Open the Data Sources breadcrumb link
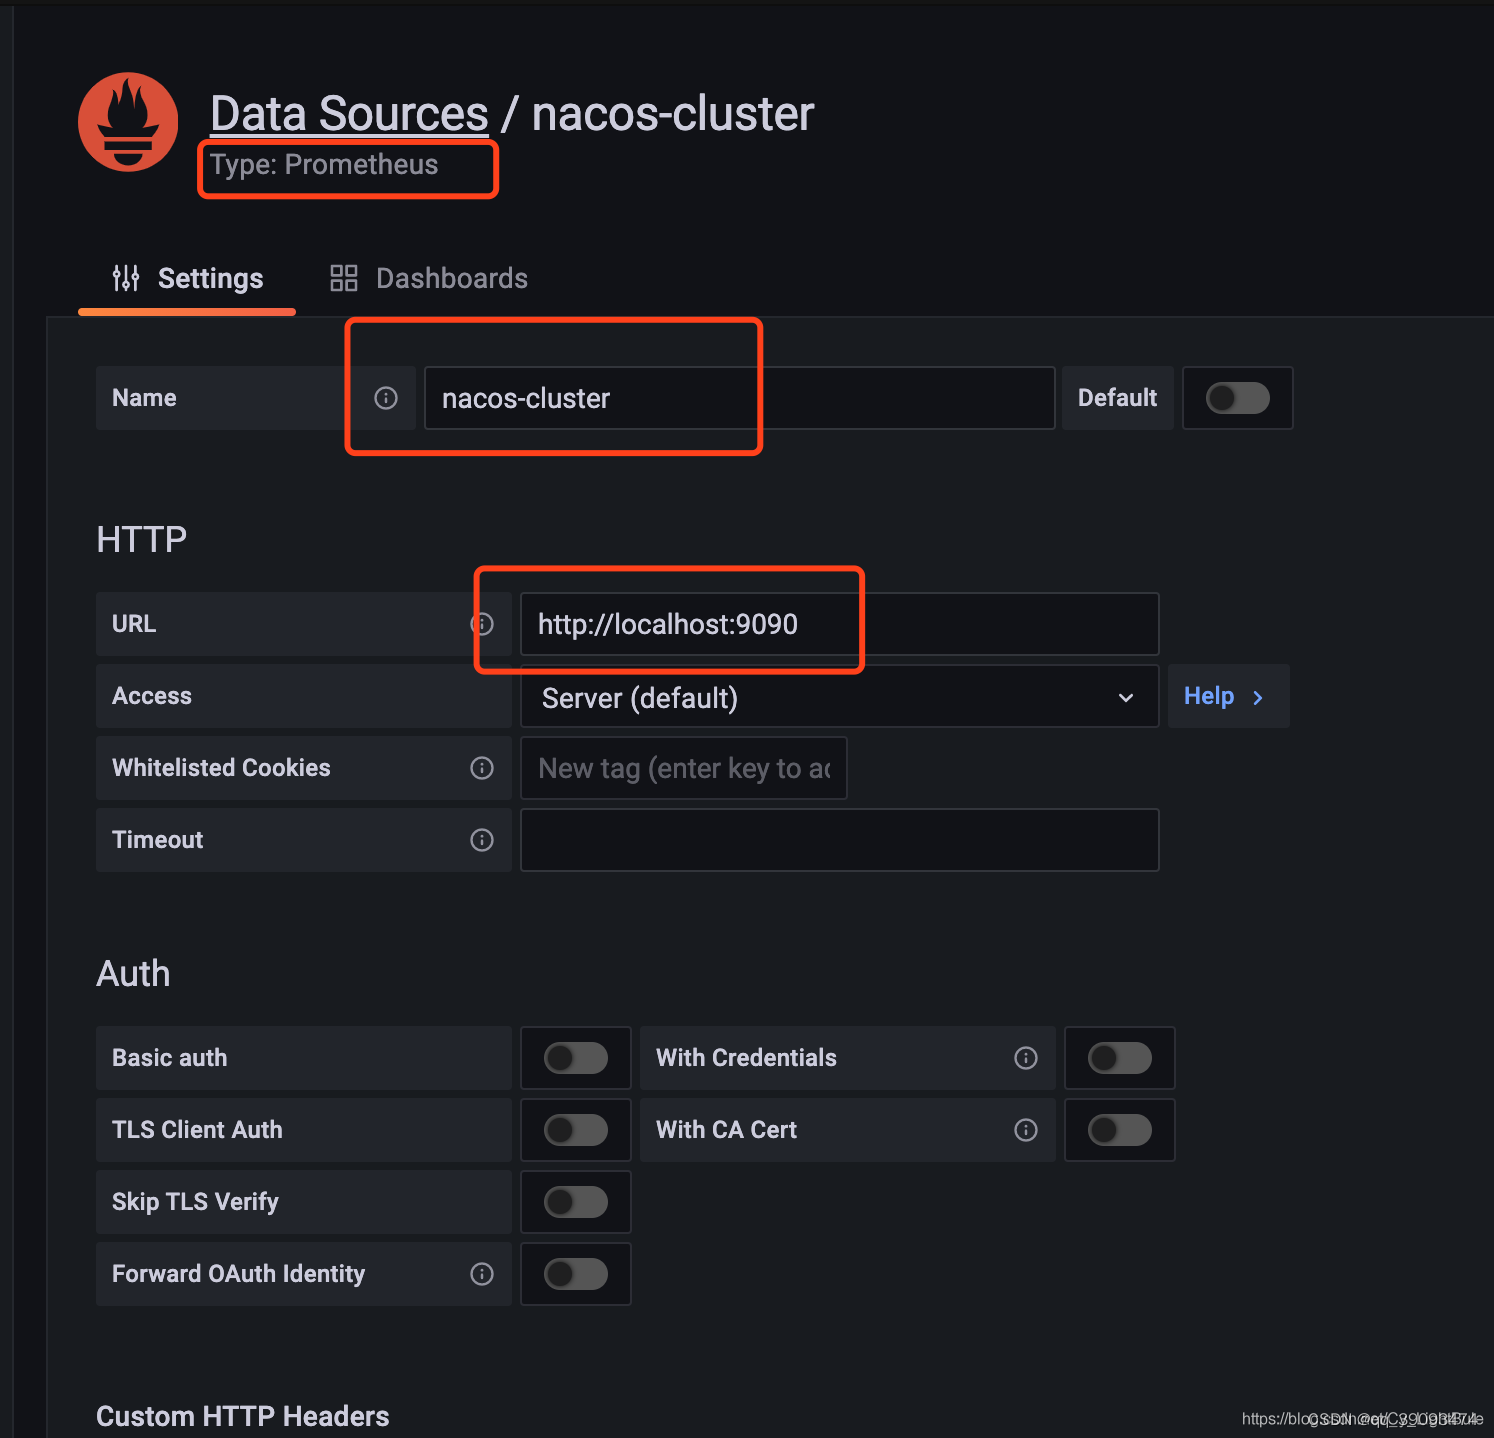The width and height of the screenshot is (1494, 1438). [x=347, y=112]
